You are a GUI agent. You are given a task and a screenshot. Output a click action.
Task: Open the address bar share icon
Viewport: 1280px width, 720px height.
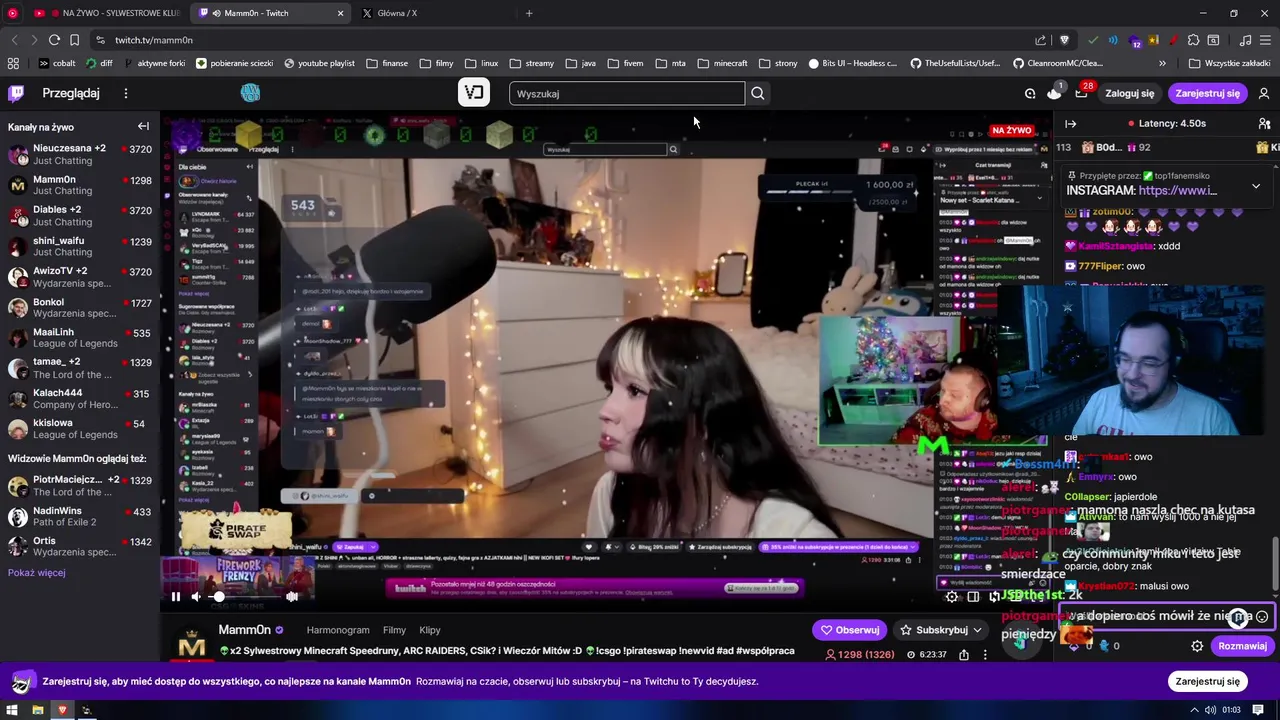(1041, 40)
